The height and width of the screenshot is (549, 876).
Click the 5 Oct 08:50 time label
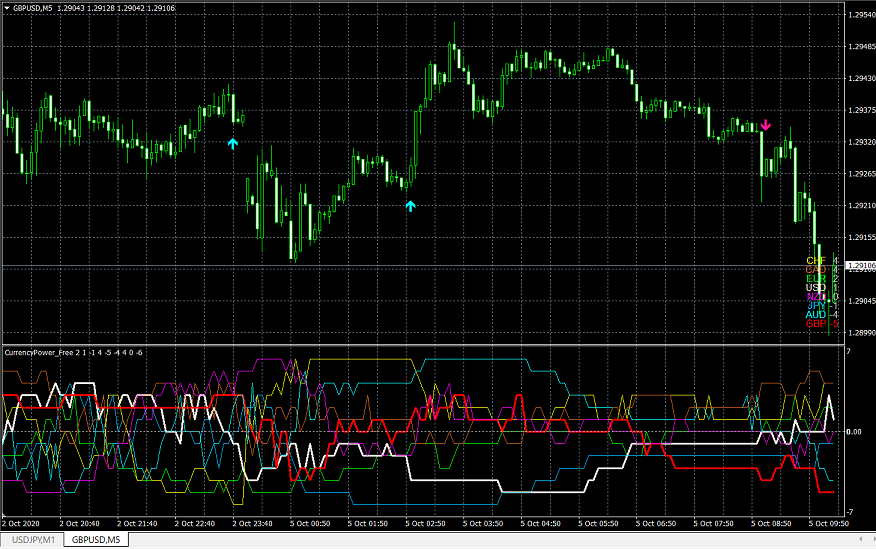pyautogui.click(x=771, y=524)
